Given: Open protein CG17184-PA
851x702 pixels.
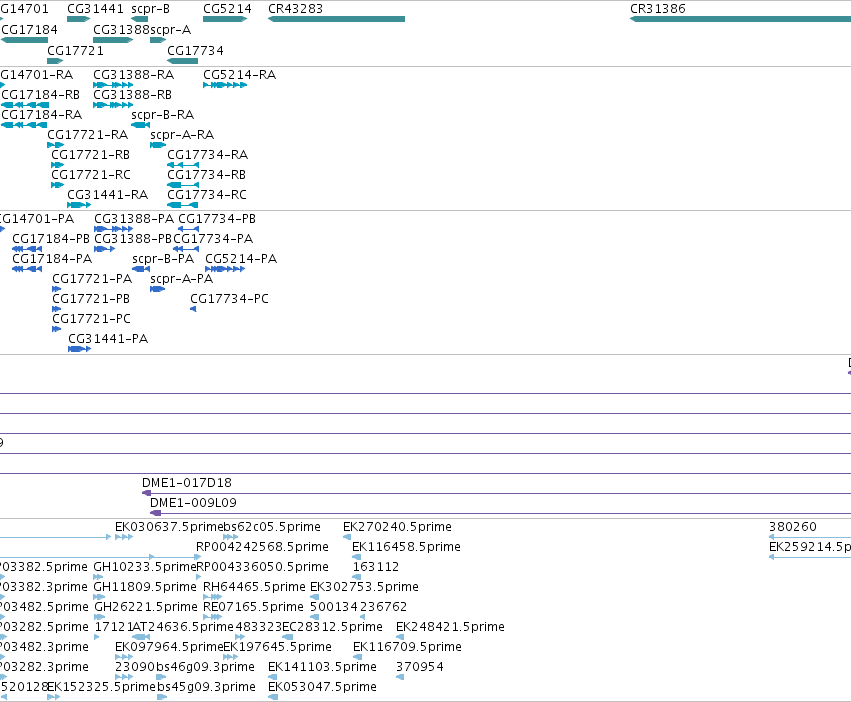Looking at the screenshot, I should pyautogui.click(x=52, y=259).
